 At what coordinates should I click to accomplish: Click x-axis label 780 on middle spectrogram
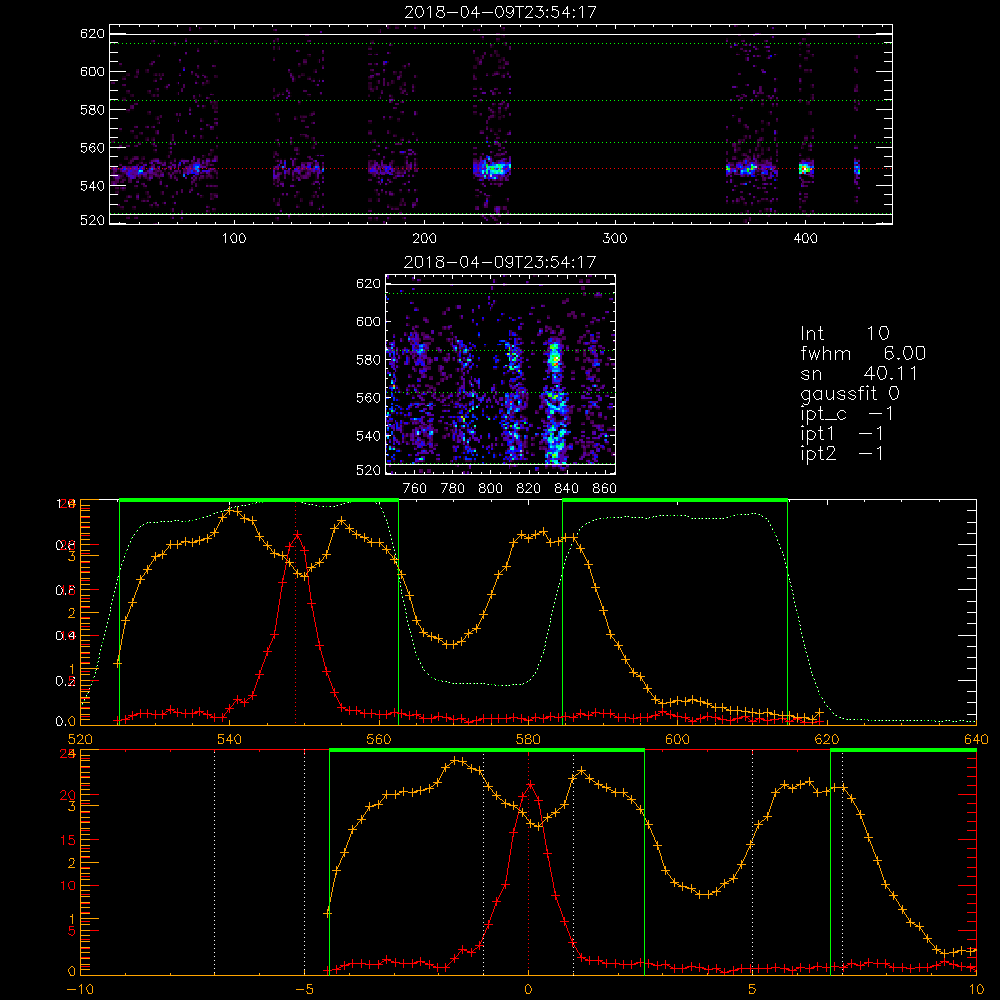pyautogui.click(x=453, y=489)
